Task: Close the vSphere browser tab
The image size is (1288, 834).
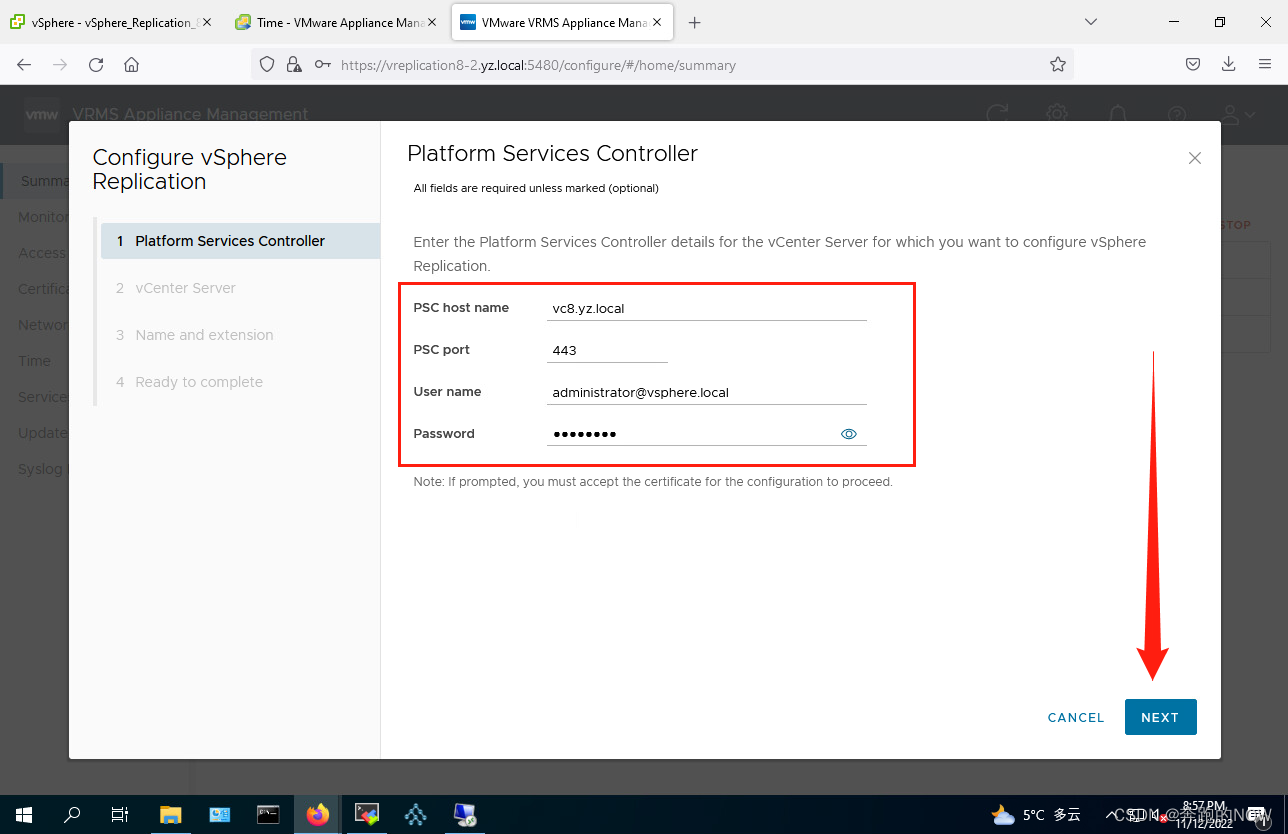Action: tap(207, 22)
